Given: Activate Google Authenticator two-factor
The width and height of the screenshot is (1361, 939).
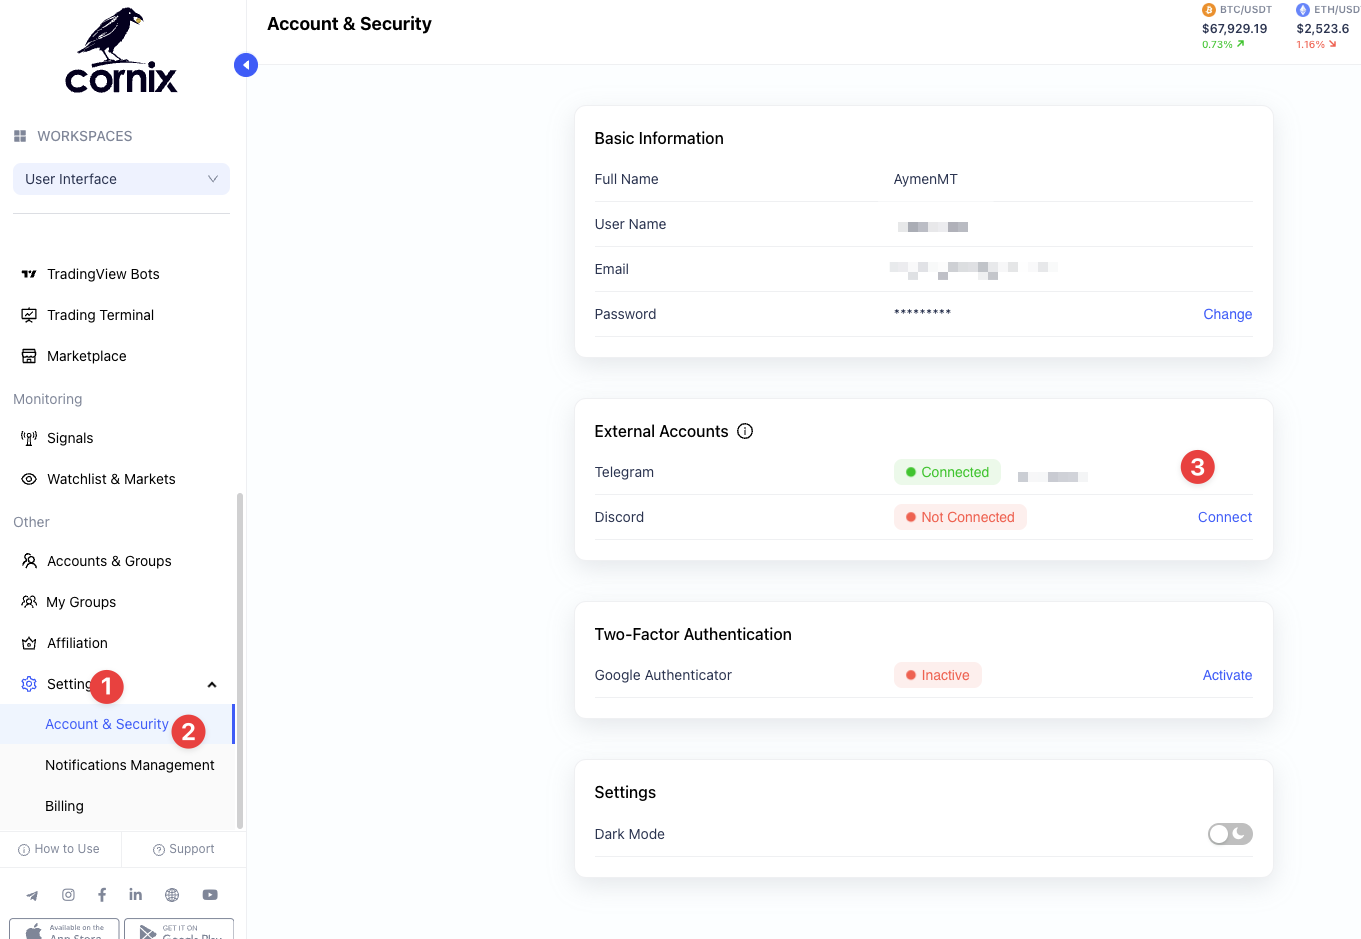Looking at the screenshot, I should [x=1227, y=675].
